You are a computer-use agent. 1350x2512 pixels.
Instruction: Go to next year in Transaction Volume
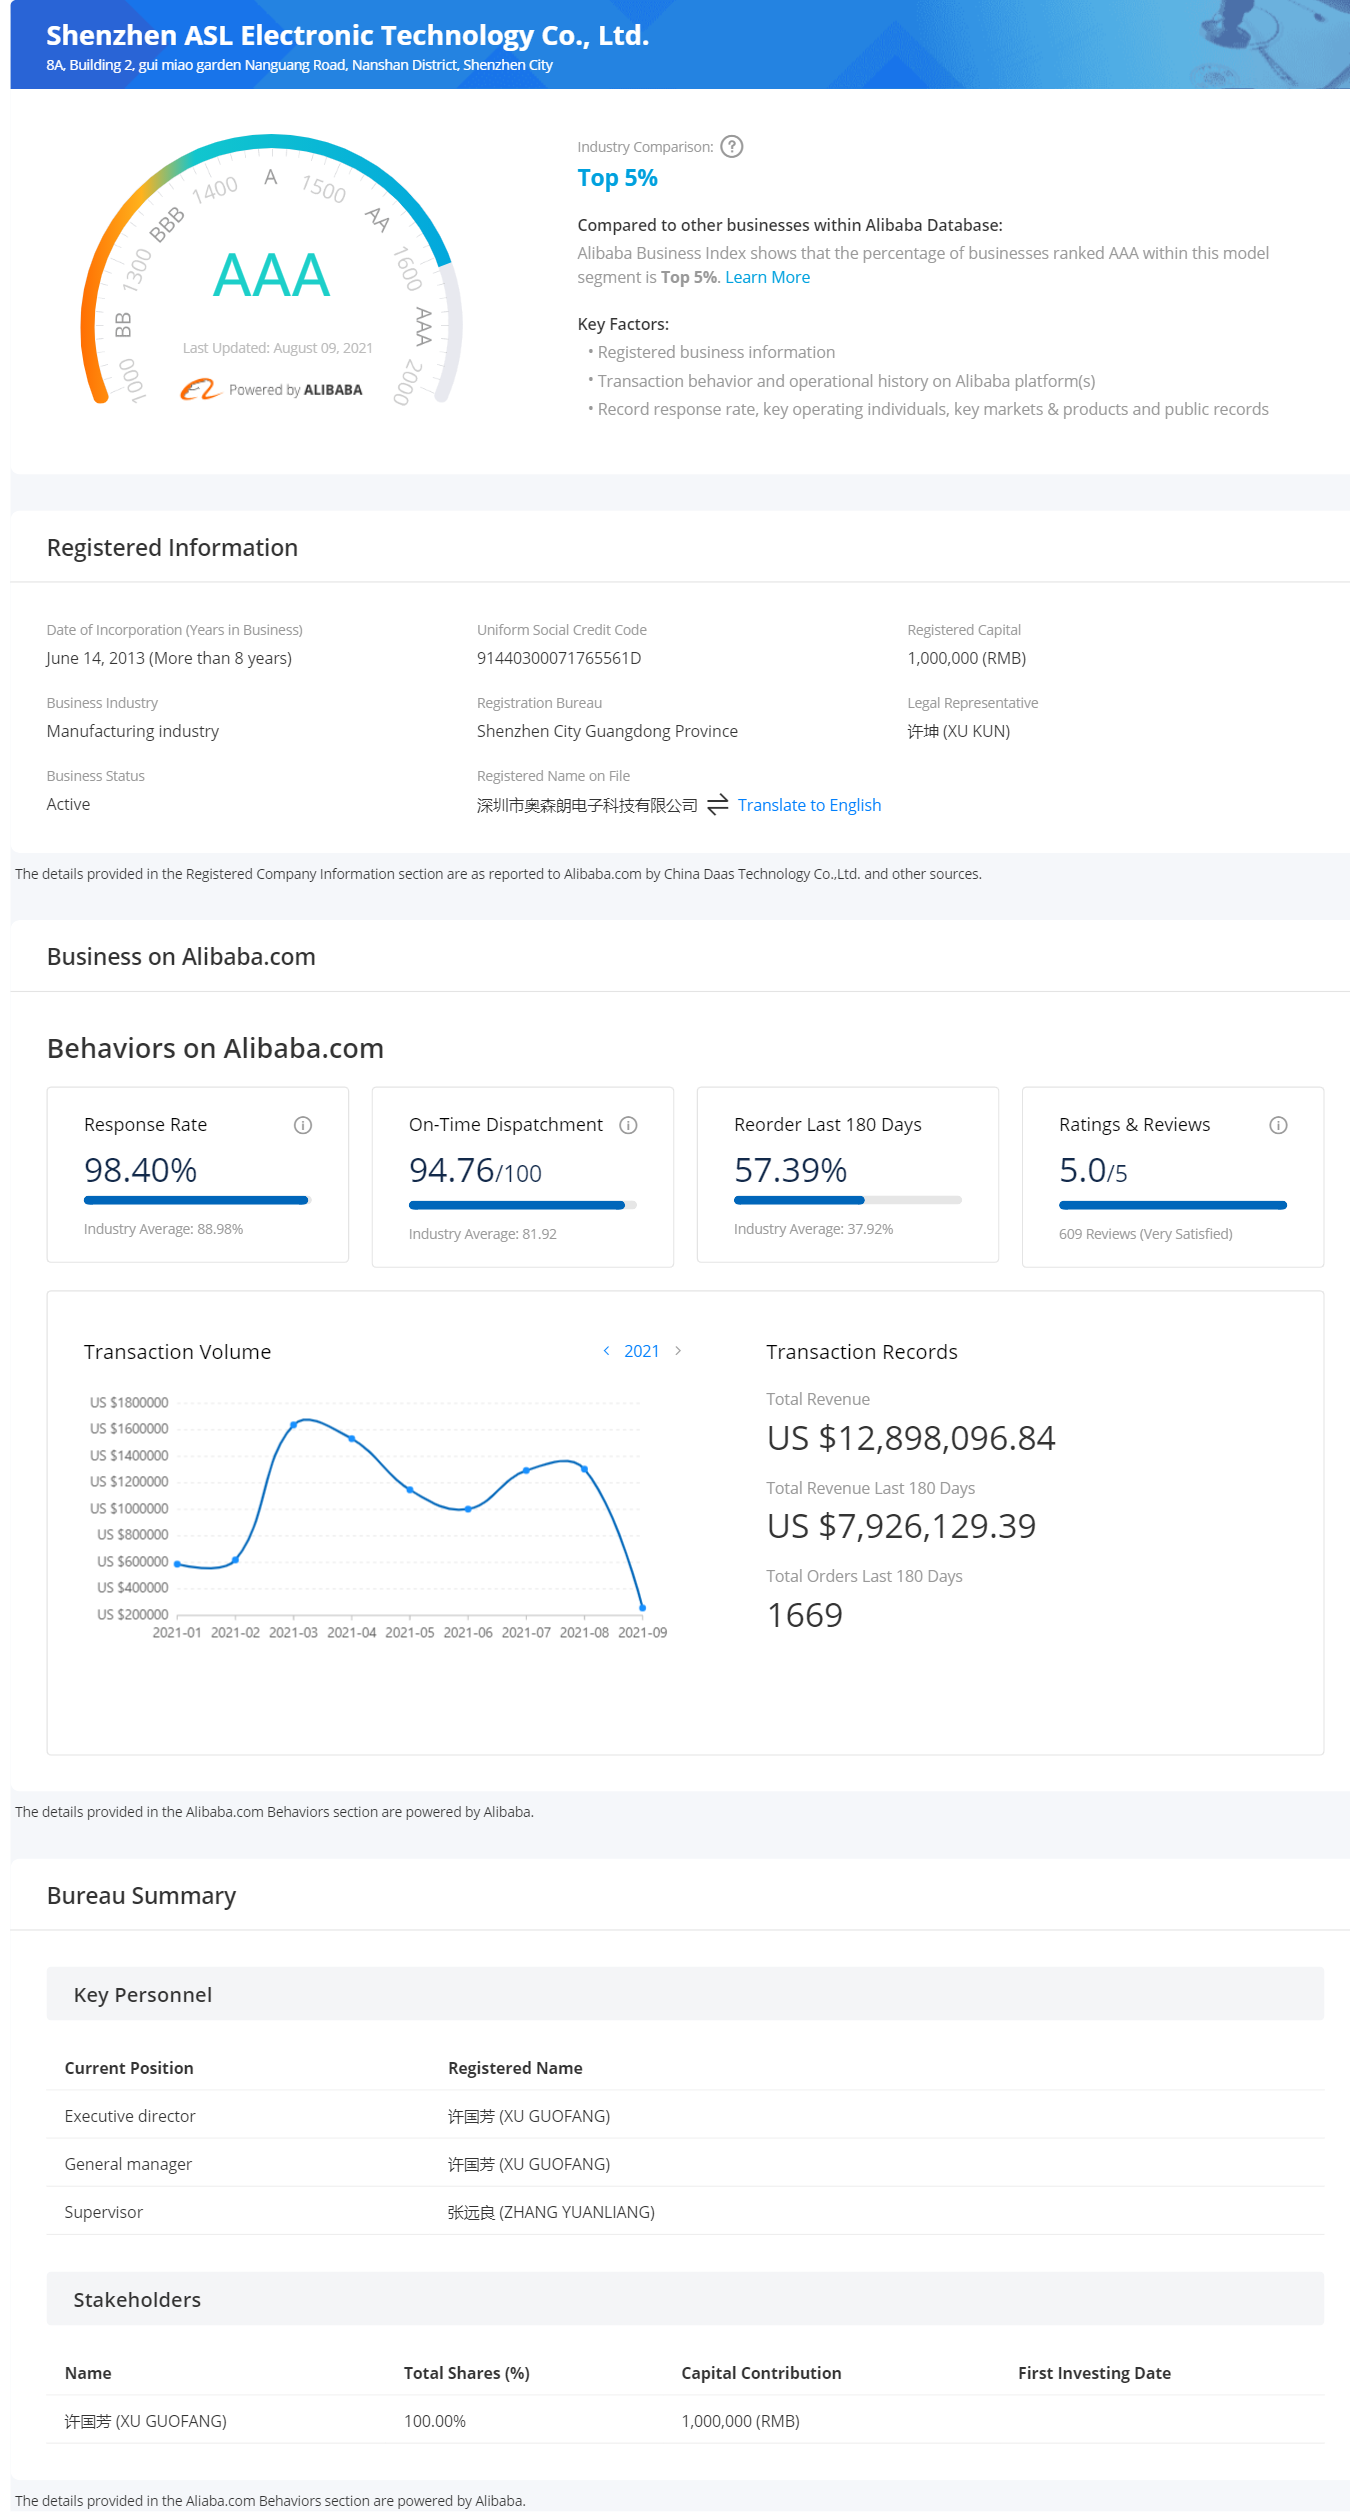click(678, 1351)
